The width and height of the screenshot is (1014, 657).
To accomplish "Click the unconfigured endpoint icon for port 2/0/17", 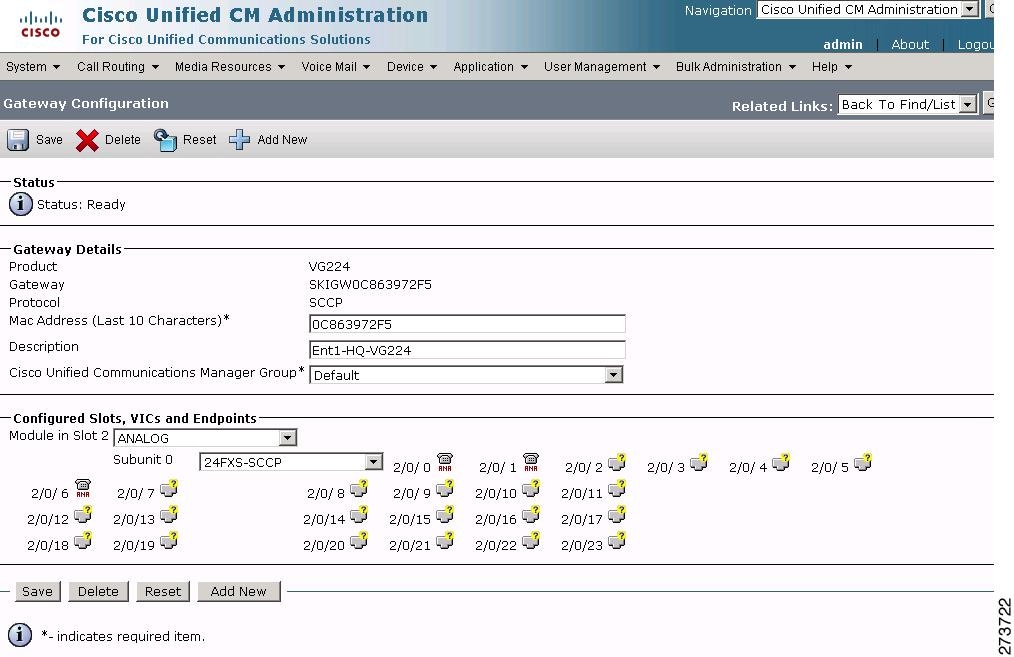I will tap(617, 514).
